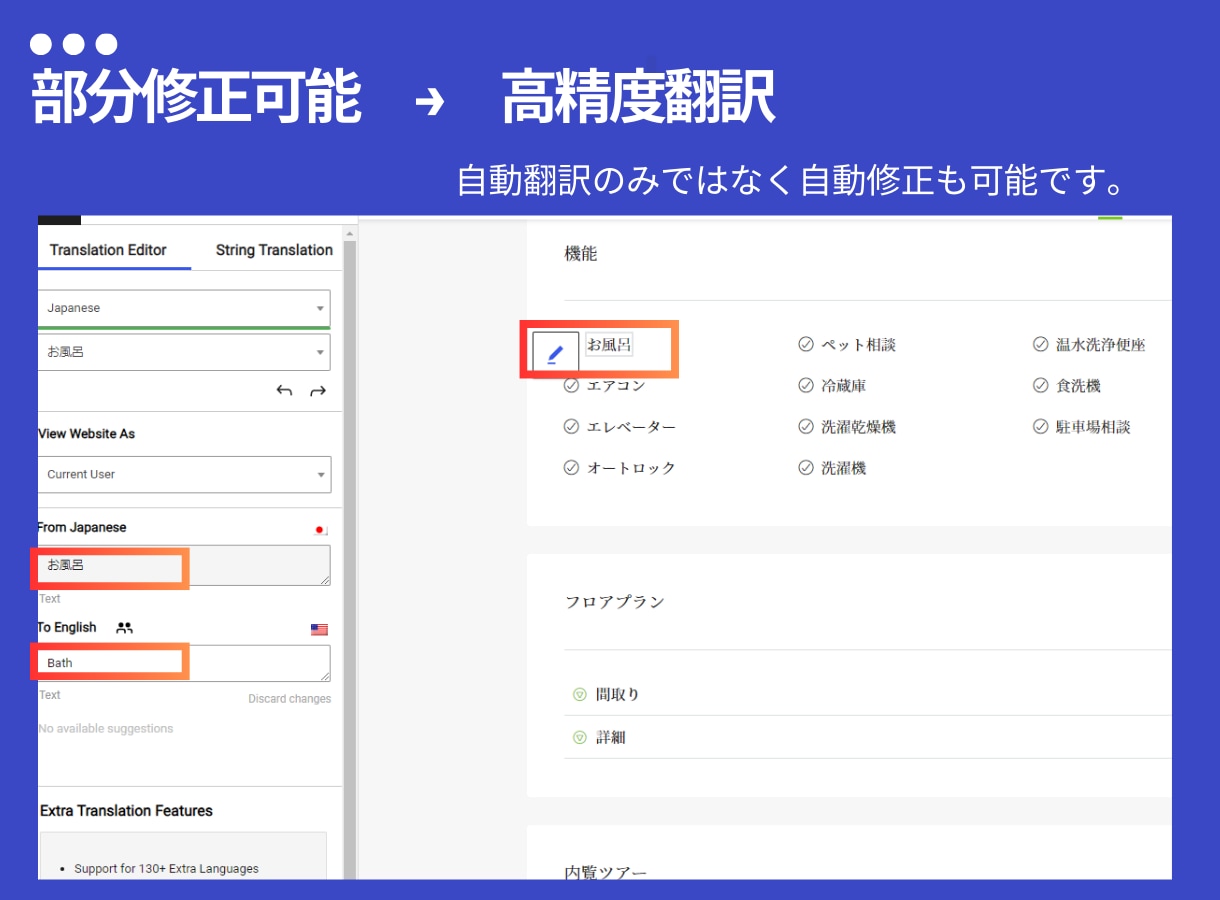
Task: Click the ペット相談 feature text
Action: (x=858, y=345)
